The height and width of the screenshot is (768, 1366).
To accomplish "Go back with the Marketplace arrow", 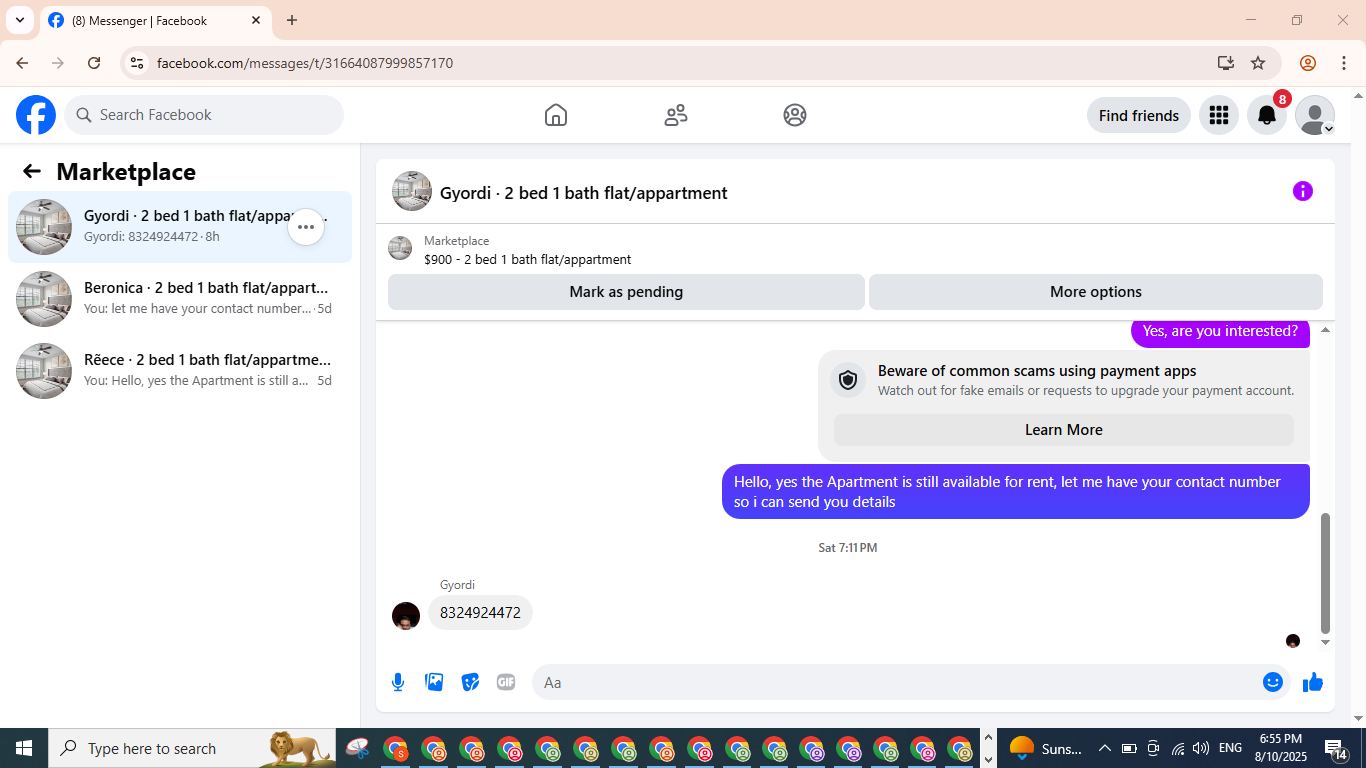I will 32,171.
